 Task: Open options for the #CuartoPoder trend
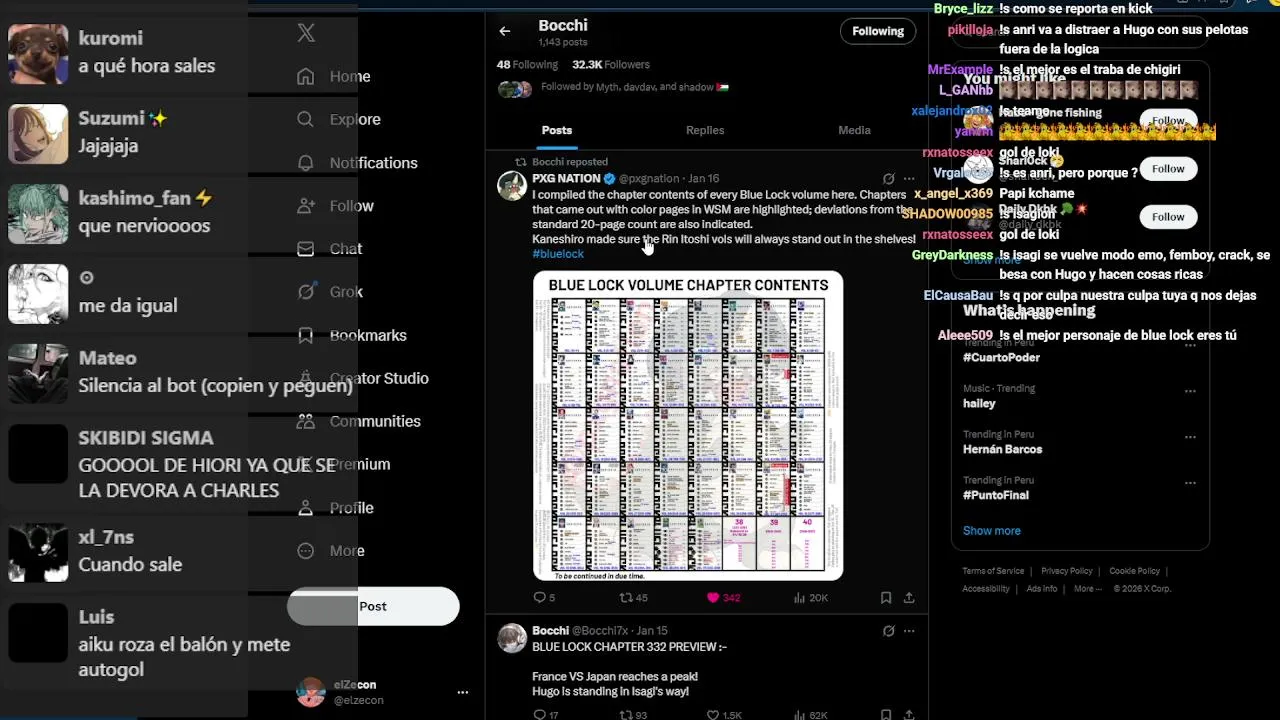click(1190, 345)
